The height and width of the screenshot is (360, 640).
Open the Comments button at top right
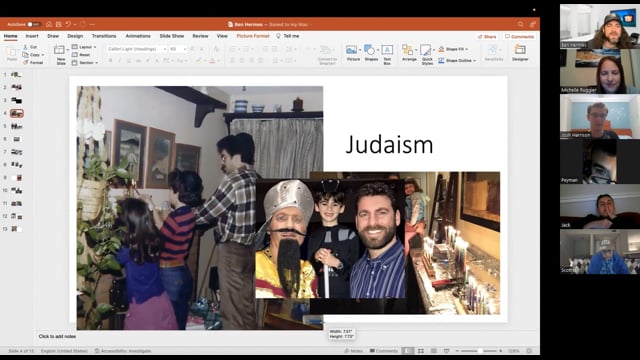(519, 37)
